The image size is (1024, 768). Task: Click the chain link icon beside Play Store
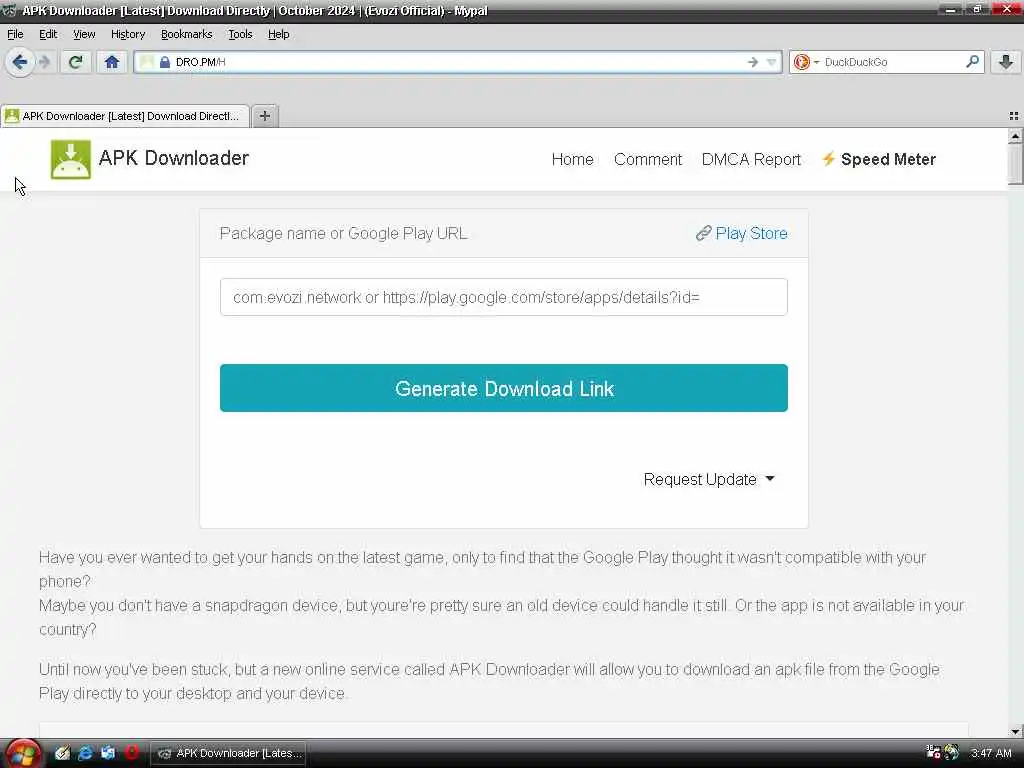[x=703, y=233]
